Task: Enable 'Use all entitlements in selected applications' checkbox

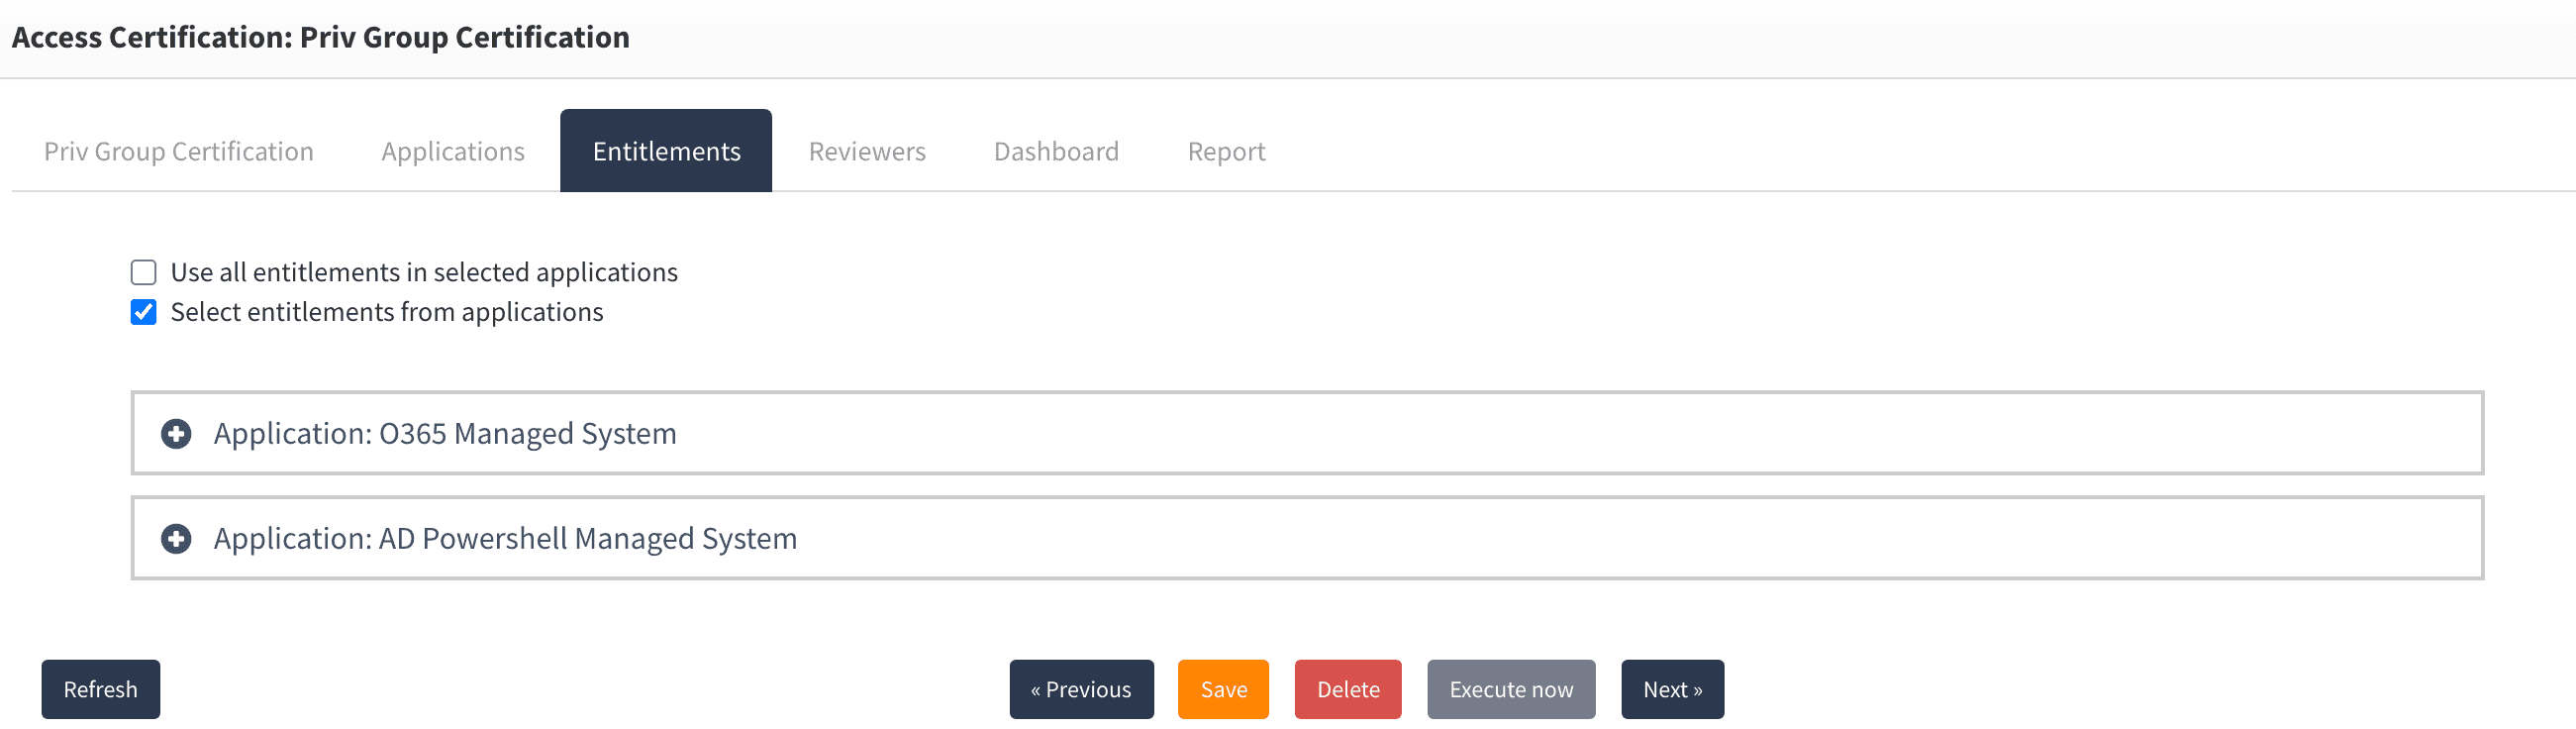Action: tap(144, 273)
